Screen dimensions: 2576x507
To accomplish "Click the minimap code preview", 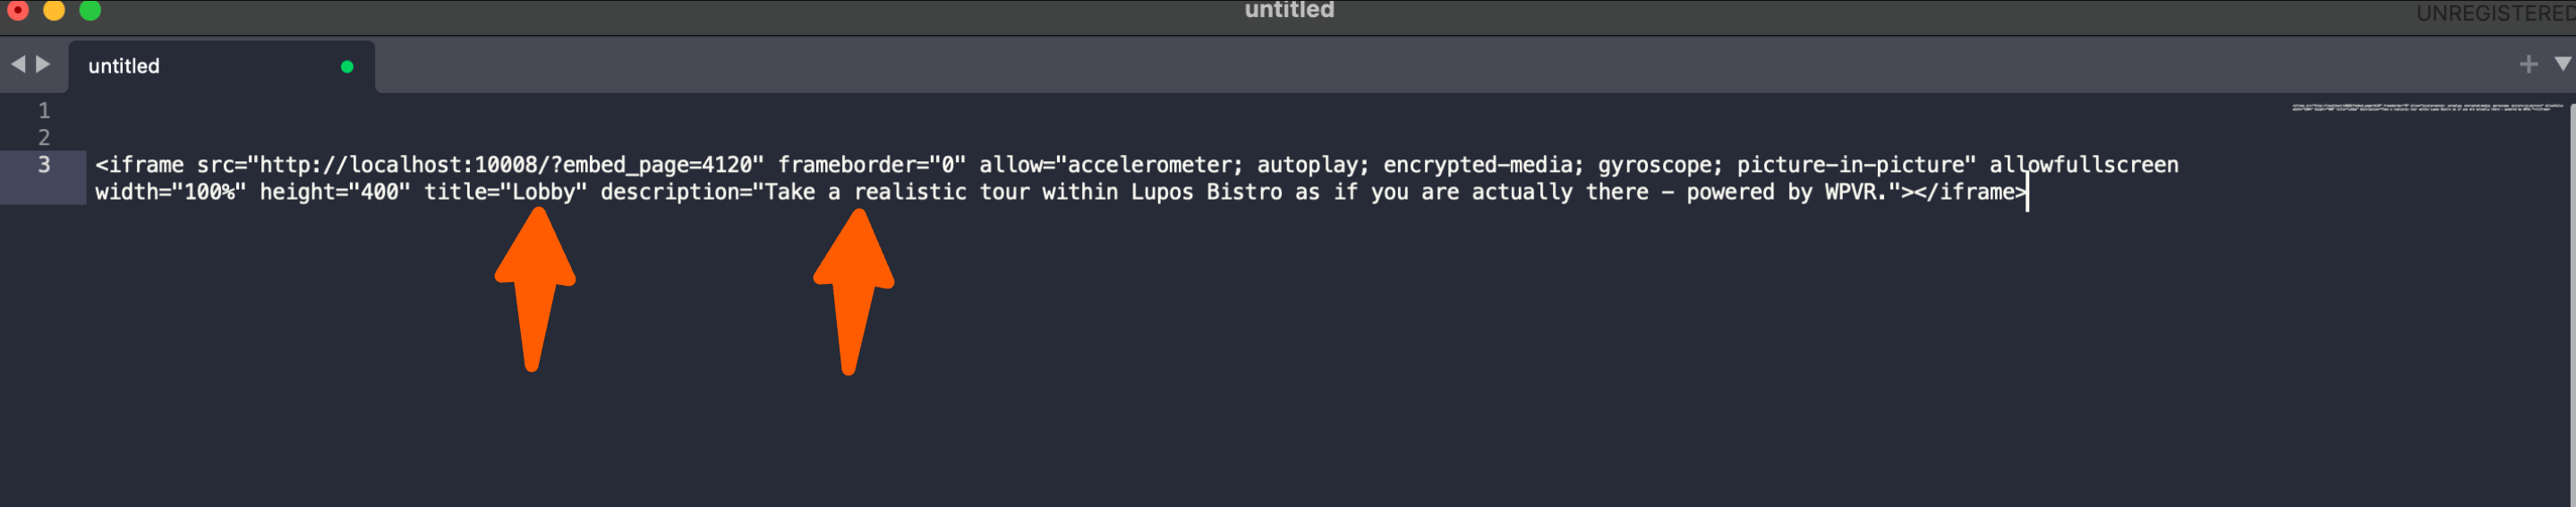I will (x=2428, y=107).
